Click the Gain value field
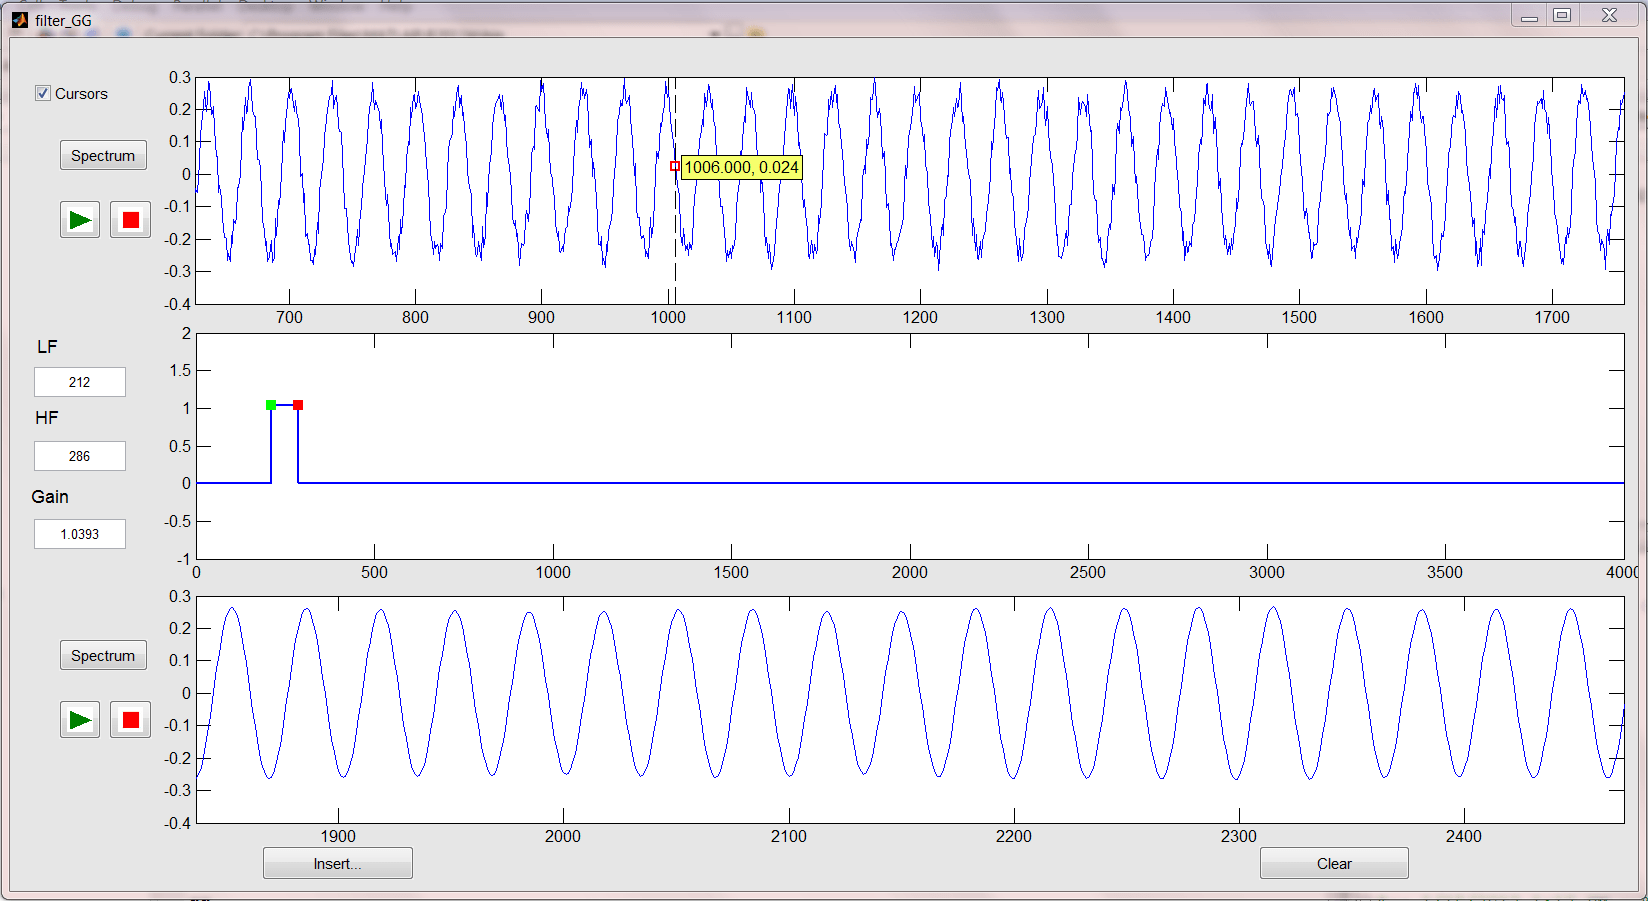1648x901 pixels. point(79,533)
